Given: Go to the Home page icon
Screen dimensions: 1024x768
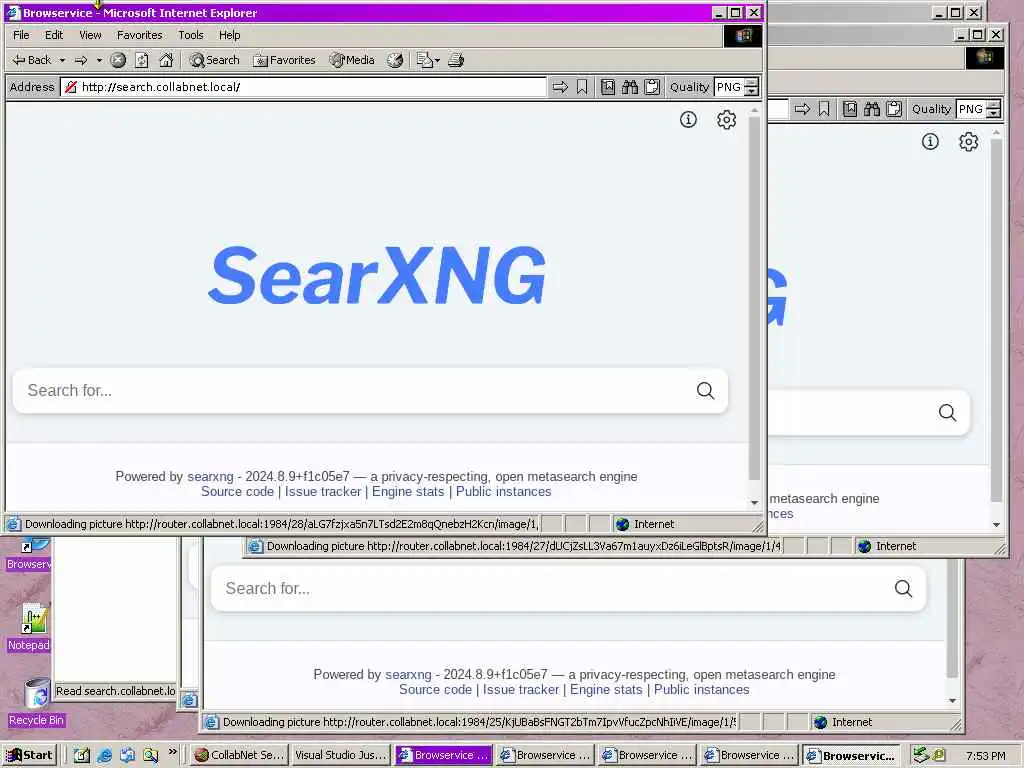Looking at the screenshot, I should 167,60.
